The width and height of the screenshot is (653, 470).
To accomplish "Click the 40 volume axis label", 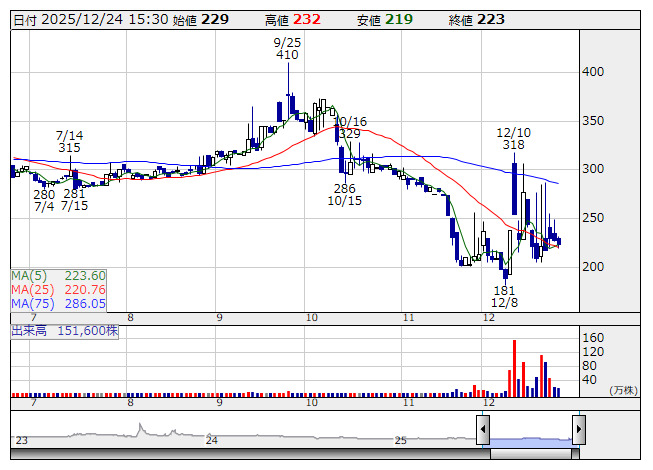I will [589, 380].
